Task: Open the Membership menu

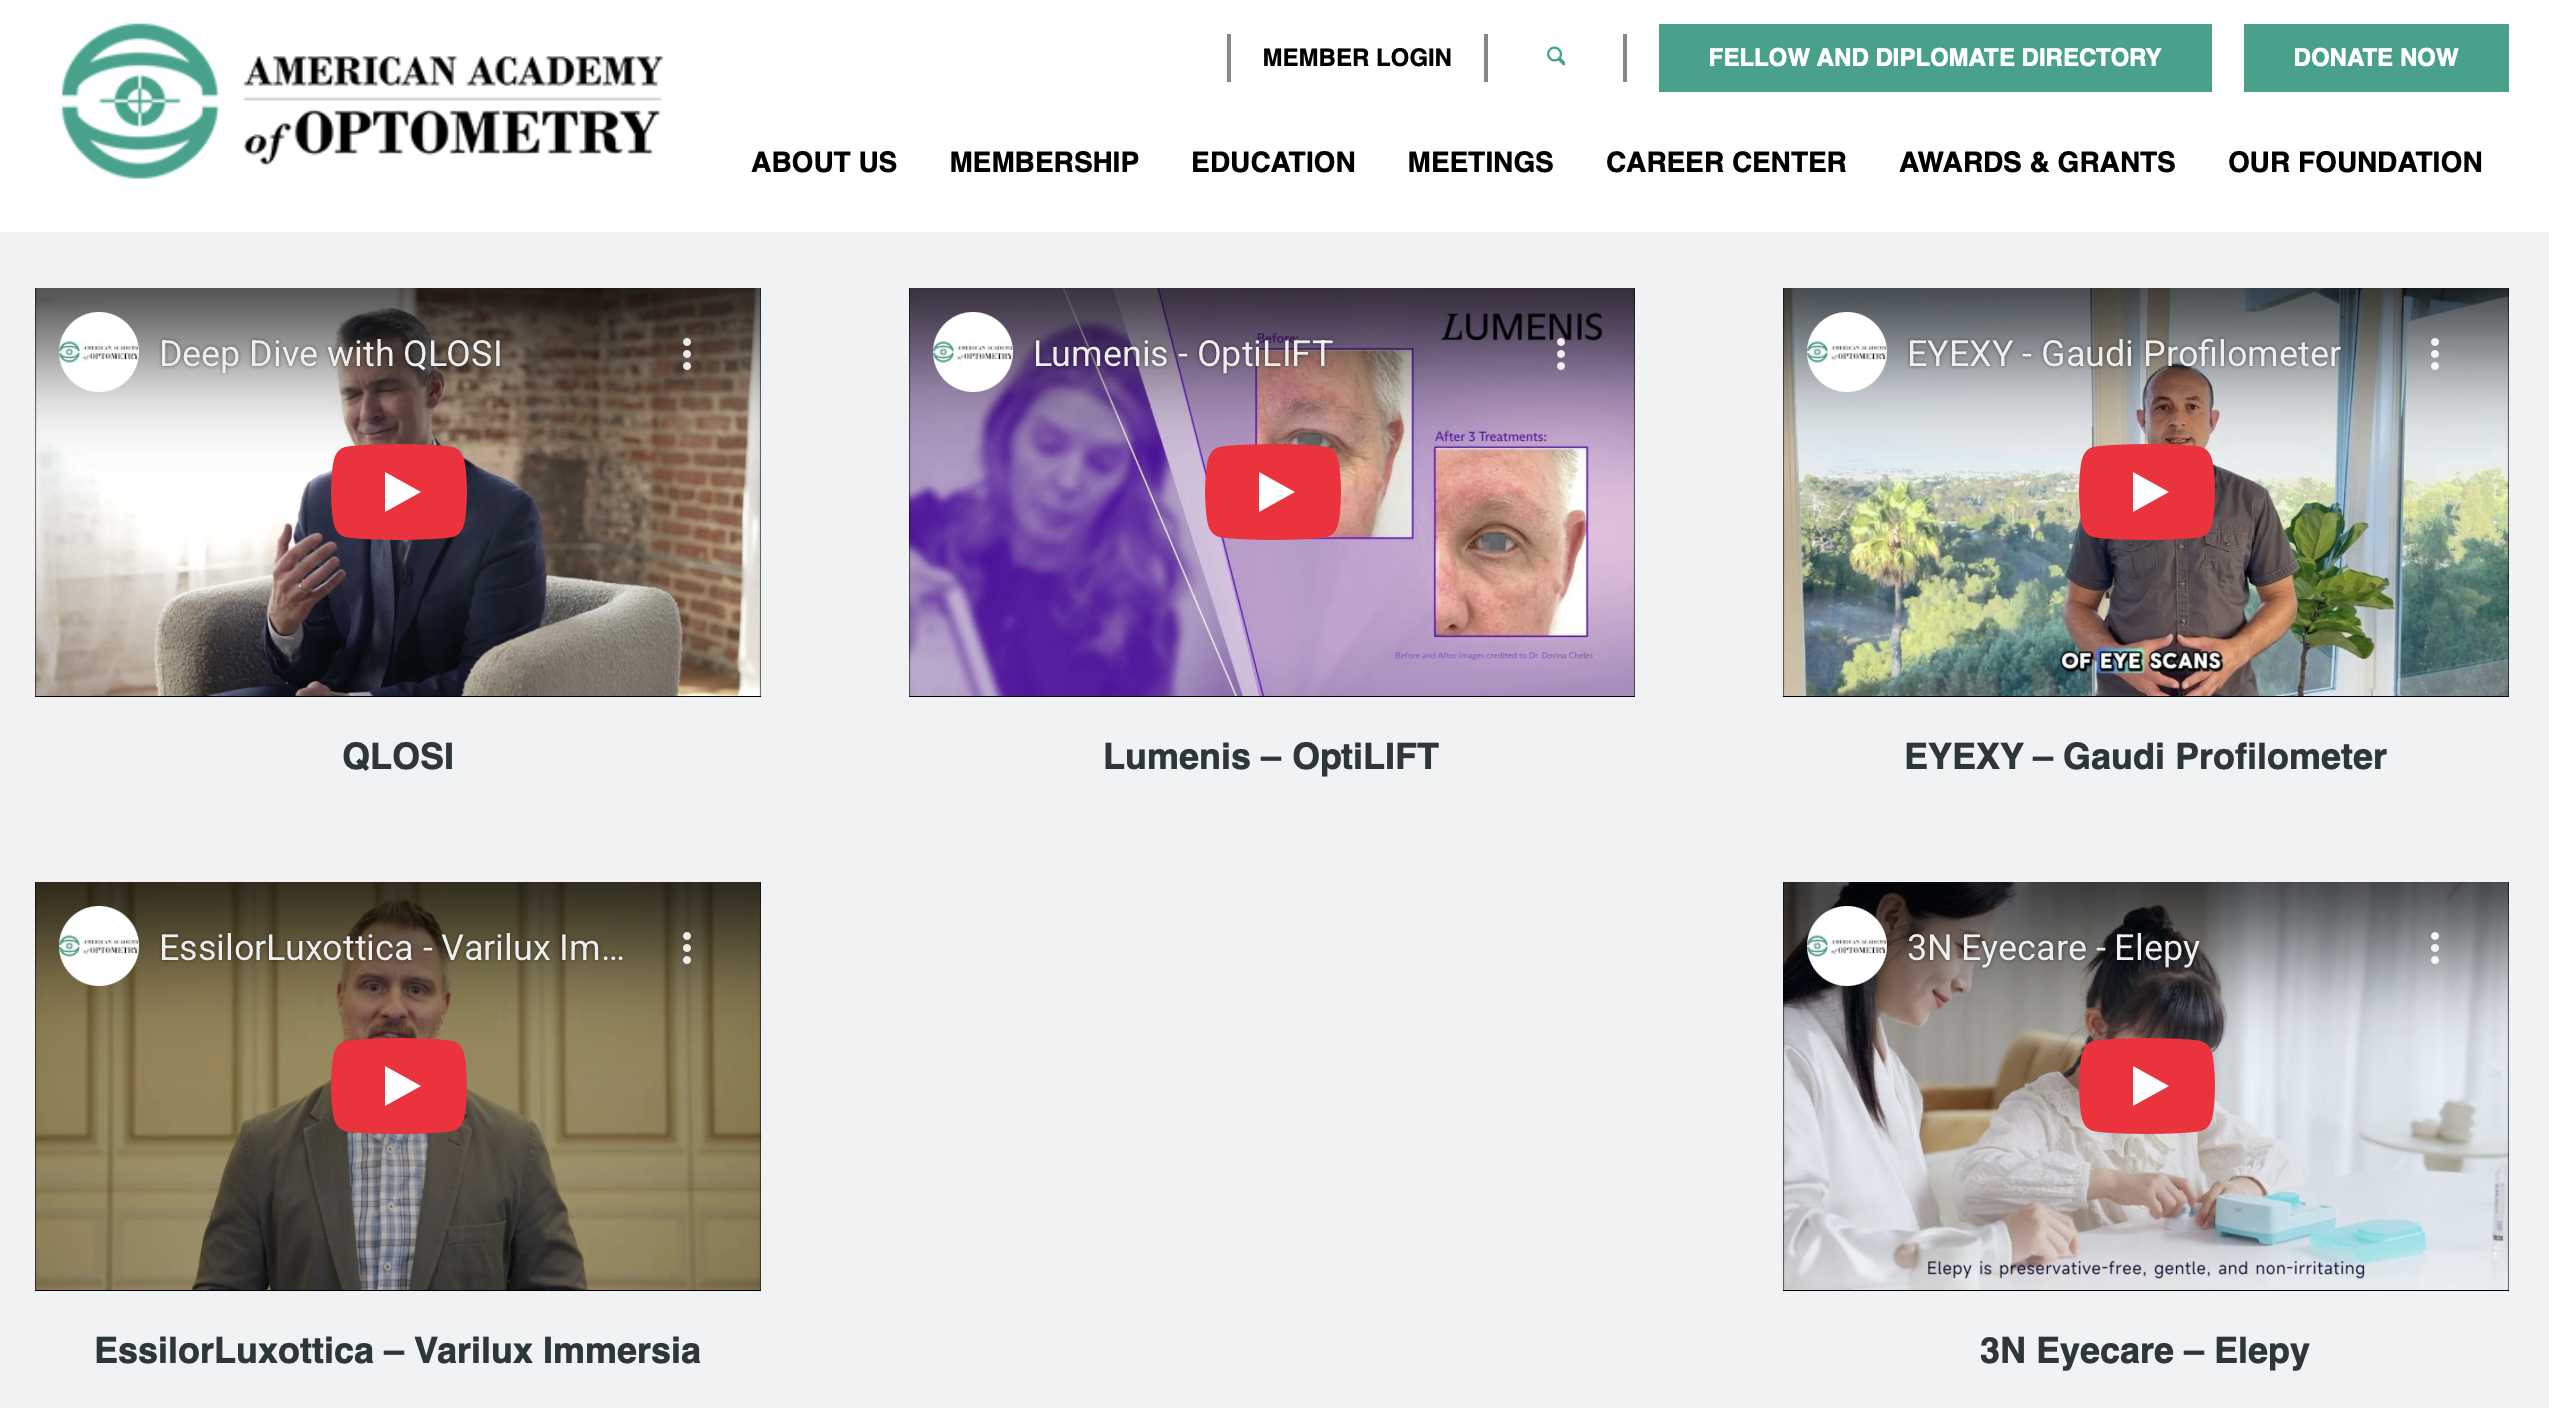Action: click(1044, 162)
